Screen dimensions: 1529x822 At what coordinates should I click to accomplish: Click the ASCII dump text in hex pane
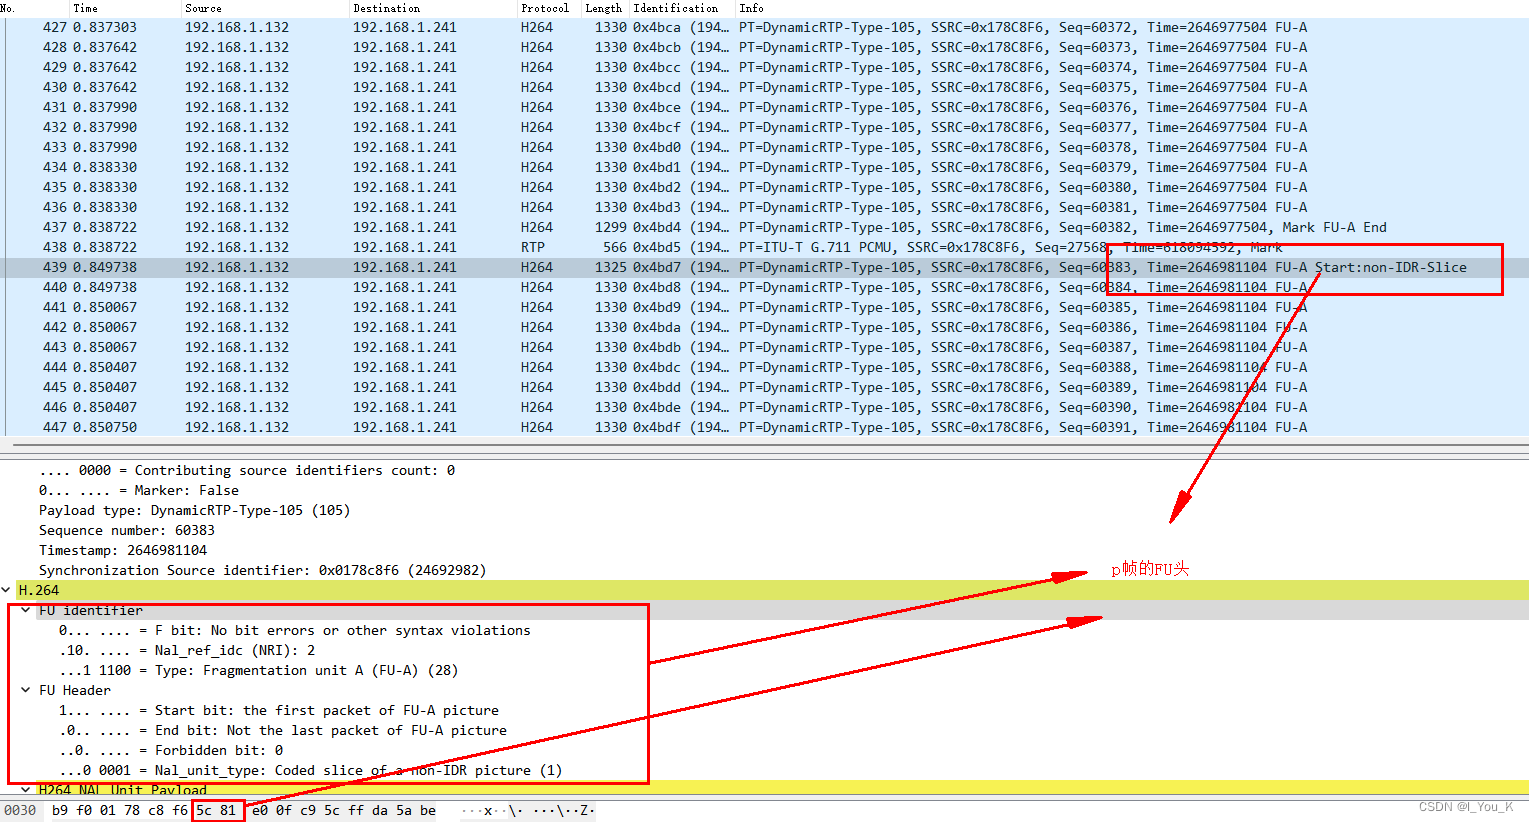click(x=527, y=810)
